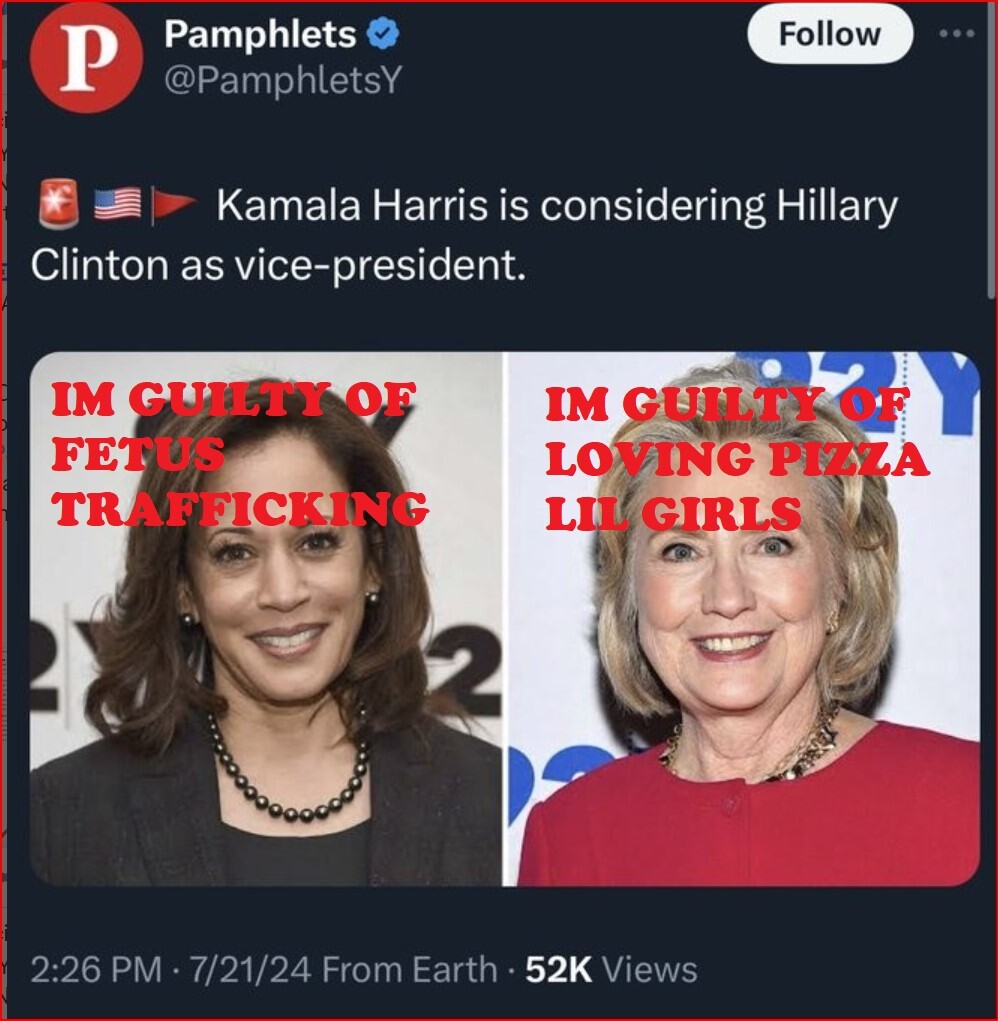This screenshot has width=998, height=1021.
Task: Open the @PamphletsY handle link
Action: pyautogui.click(x=283, y=81)
